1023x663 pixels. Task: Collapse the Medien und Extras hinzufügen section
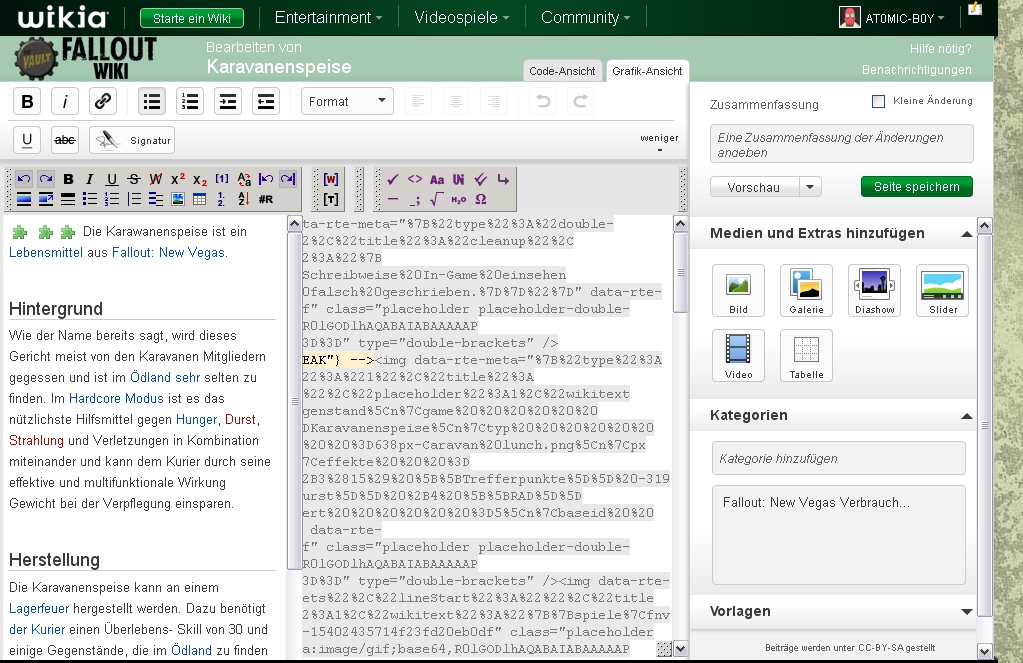(x=966, y=234)
